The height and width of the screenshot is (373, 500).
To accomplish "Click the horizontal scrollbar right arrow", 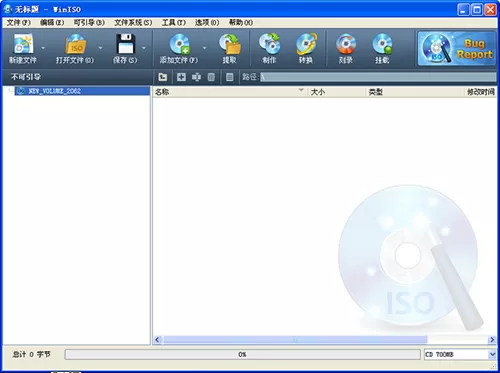I will 492,340.
